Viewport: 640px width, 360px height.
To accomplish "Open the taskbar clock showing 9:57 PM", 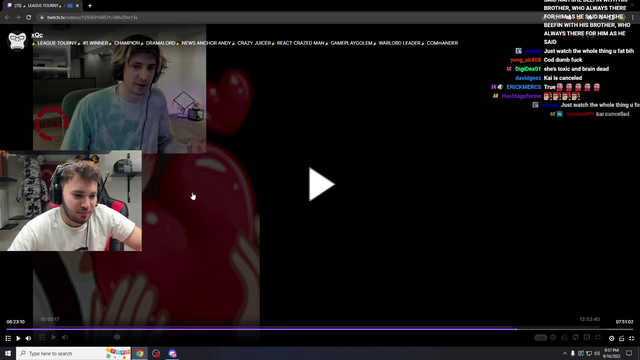I will [x=611, y=353].
